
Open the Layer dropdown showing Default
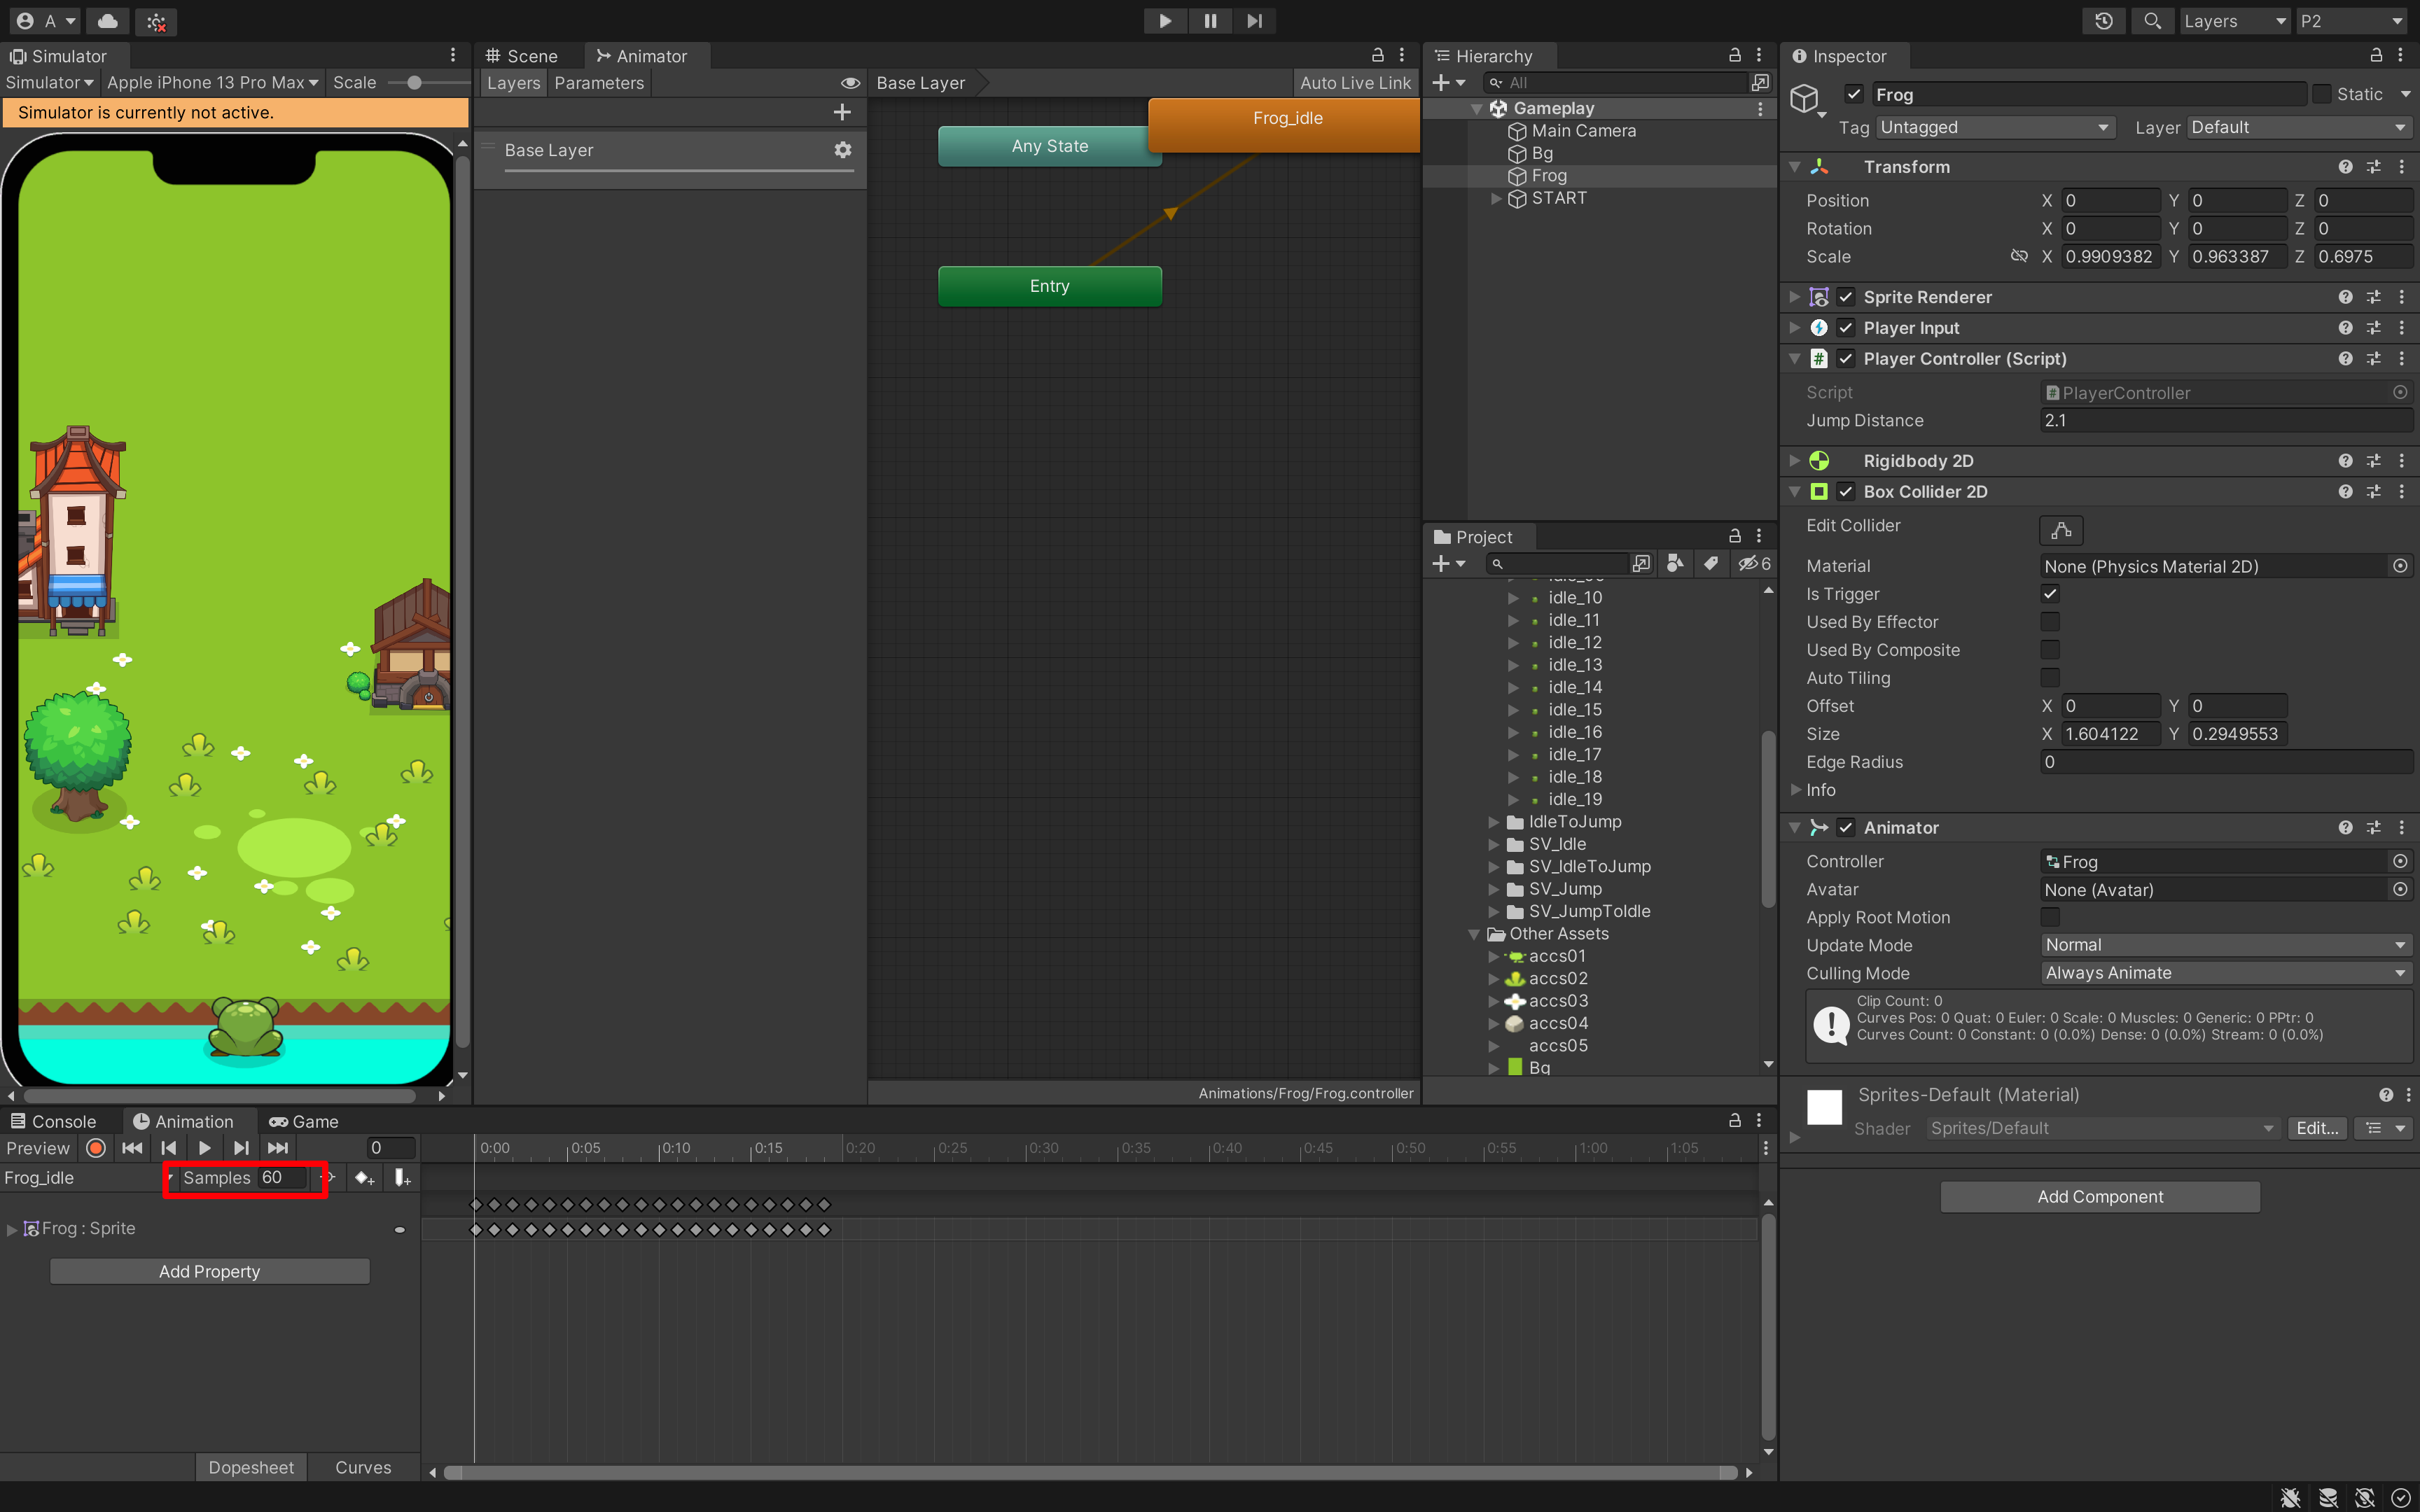(2299, 127)
